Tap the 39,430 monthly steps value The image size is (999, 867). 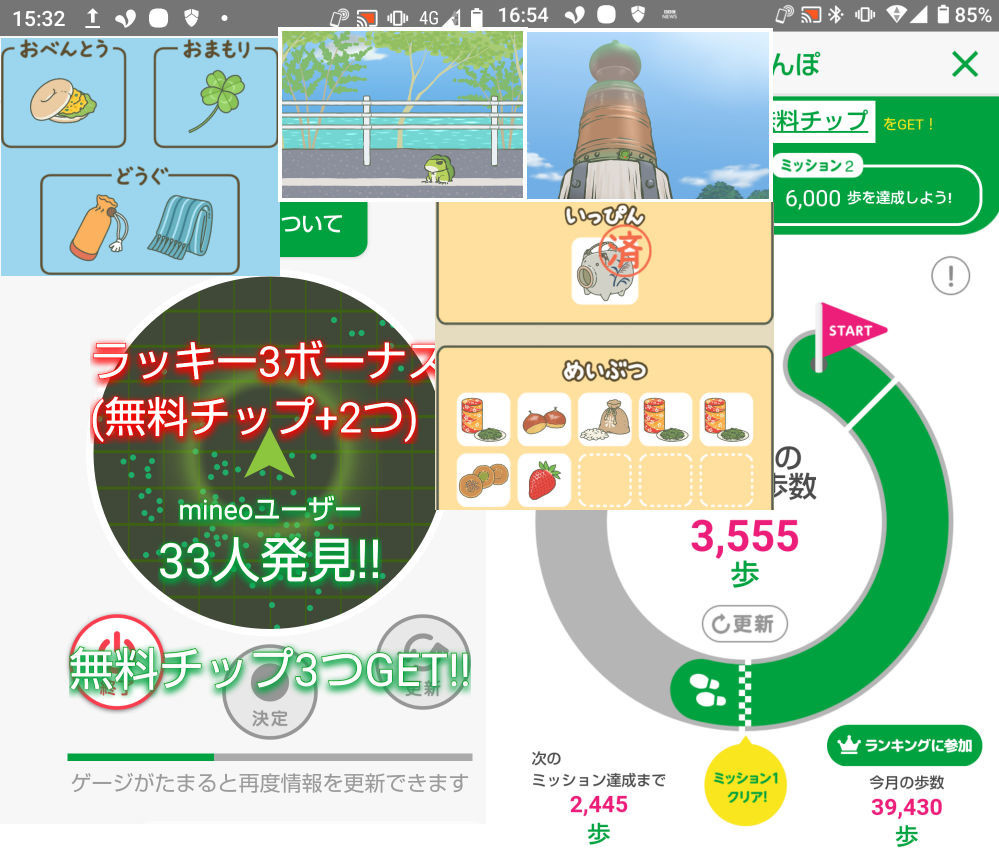coord(906,807)
